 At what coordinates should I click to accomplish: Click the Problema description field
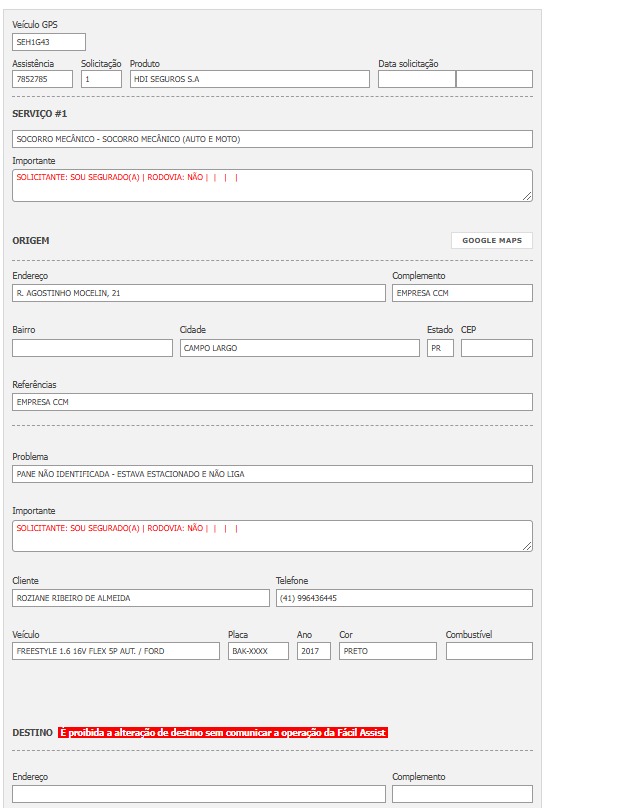[272, 474]
